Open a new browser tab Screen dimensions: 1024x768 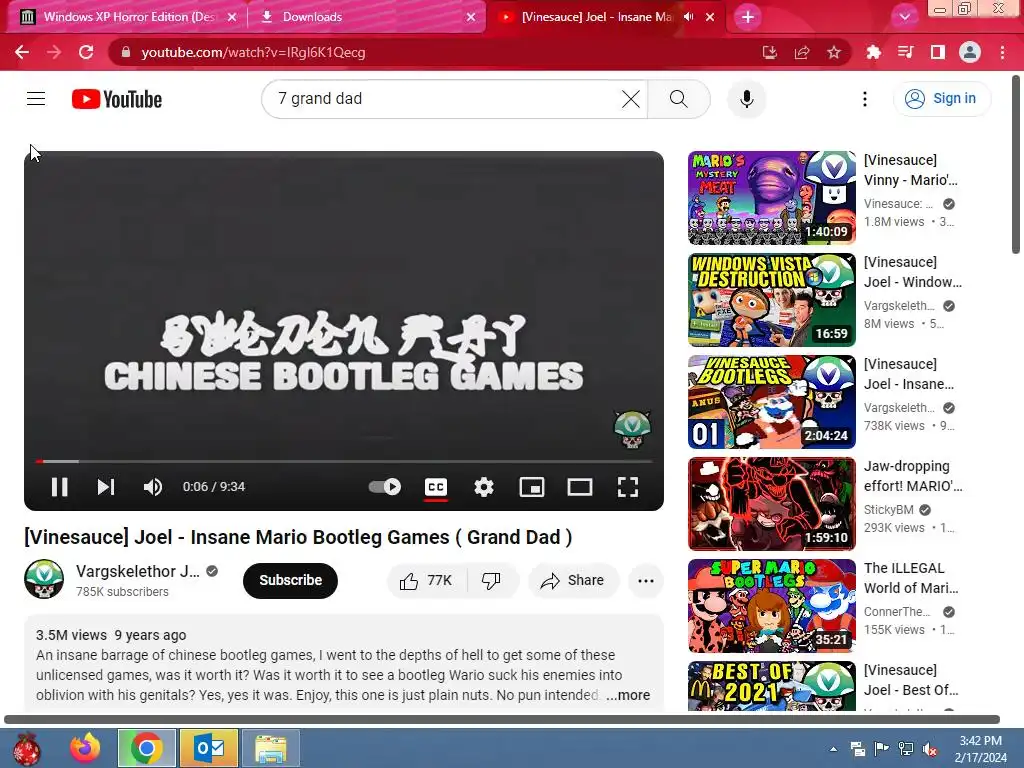tap(748, 17)
